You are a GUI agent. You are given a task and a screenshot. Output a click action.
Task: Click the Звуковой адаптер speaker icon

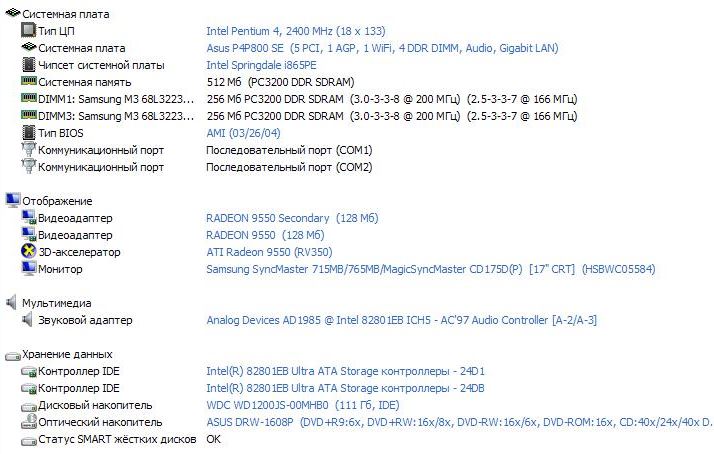[28, 320]
